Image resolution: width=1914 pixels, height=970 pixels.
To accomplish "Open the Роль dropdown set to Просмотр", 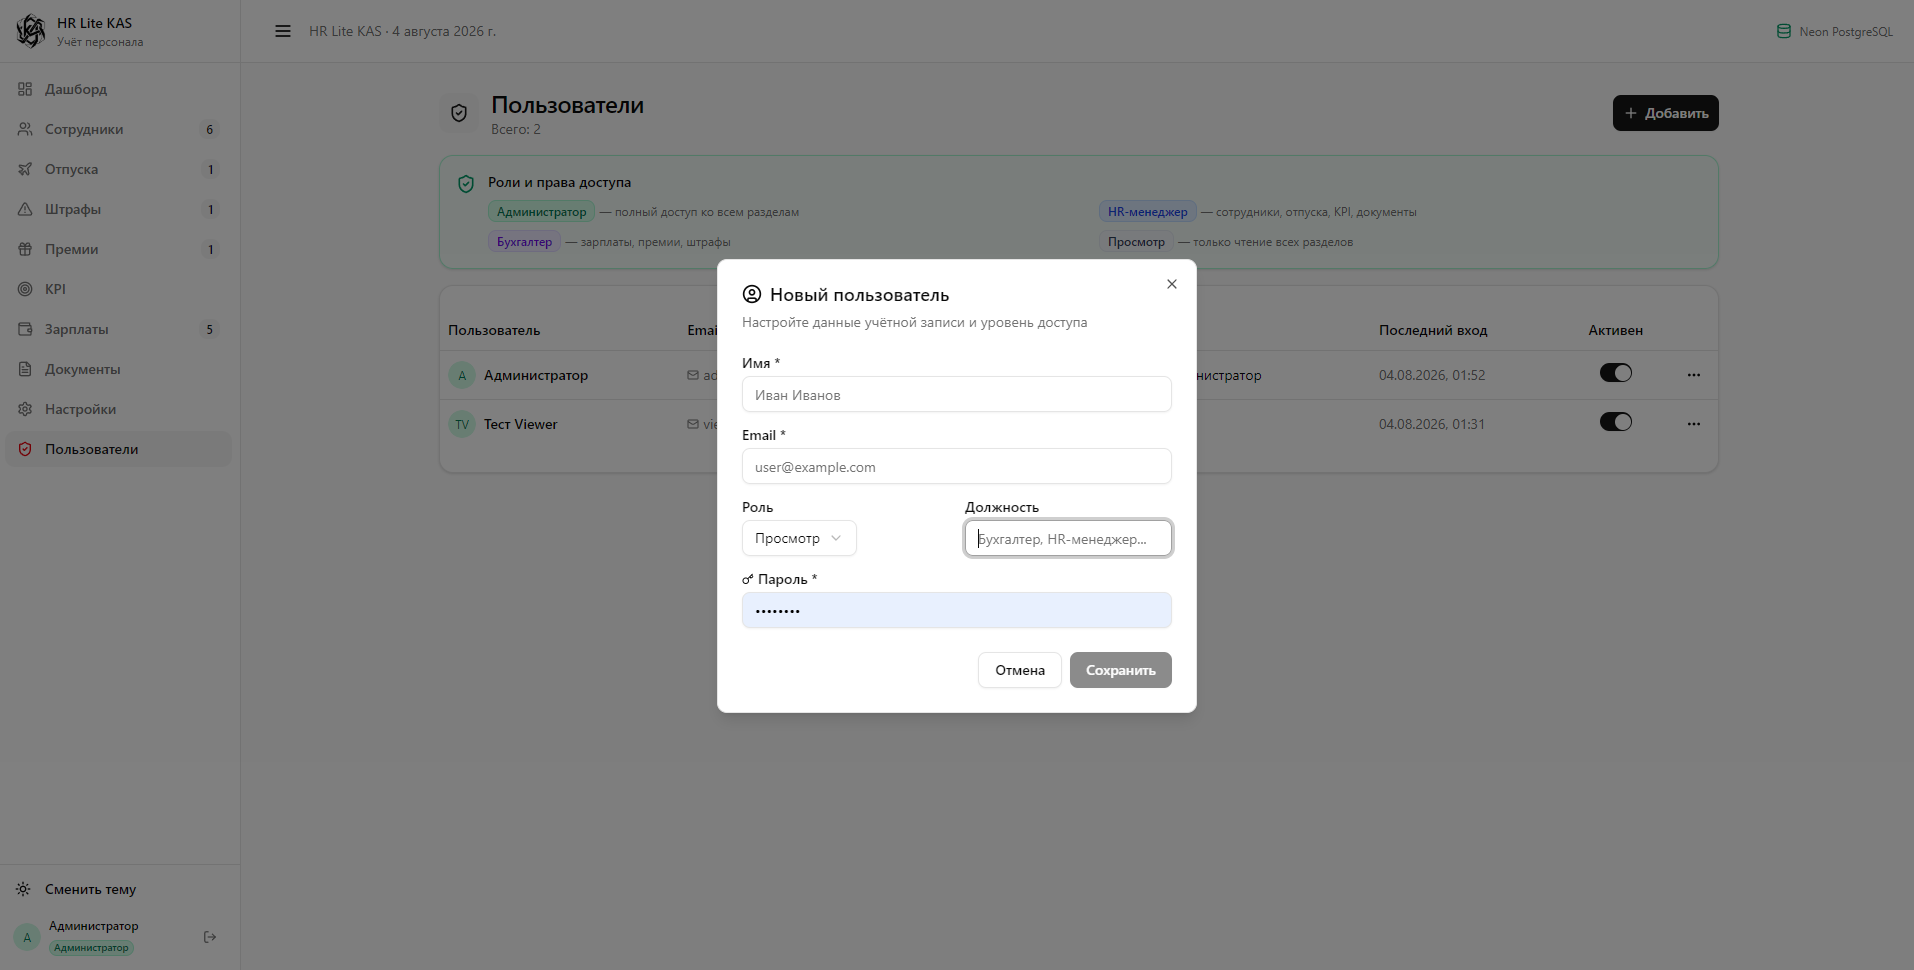I will [x=799, y=538].
